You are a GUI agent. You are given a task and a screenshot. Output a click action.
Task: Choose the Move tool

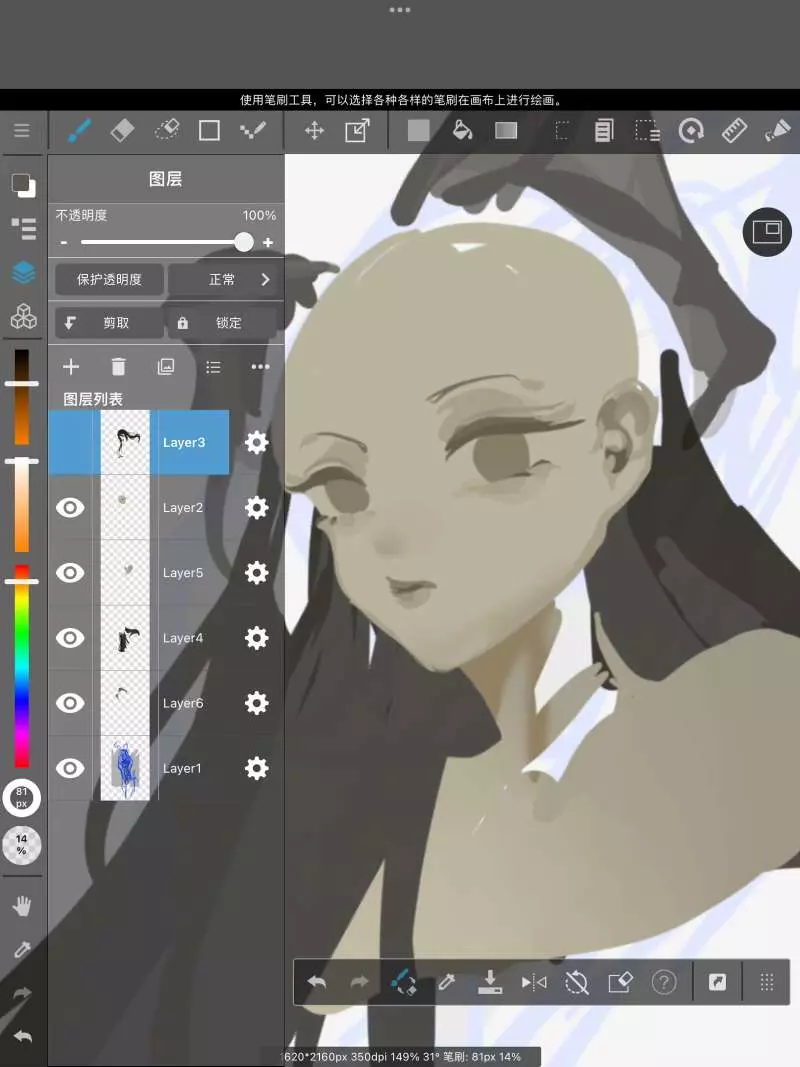314,130
